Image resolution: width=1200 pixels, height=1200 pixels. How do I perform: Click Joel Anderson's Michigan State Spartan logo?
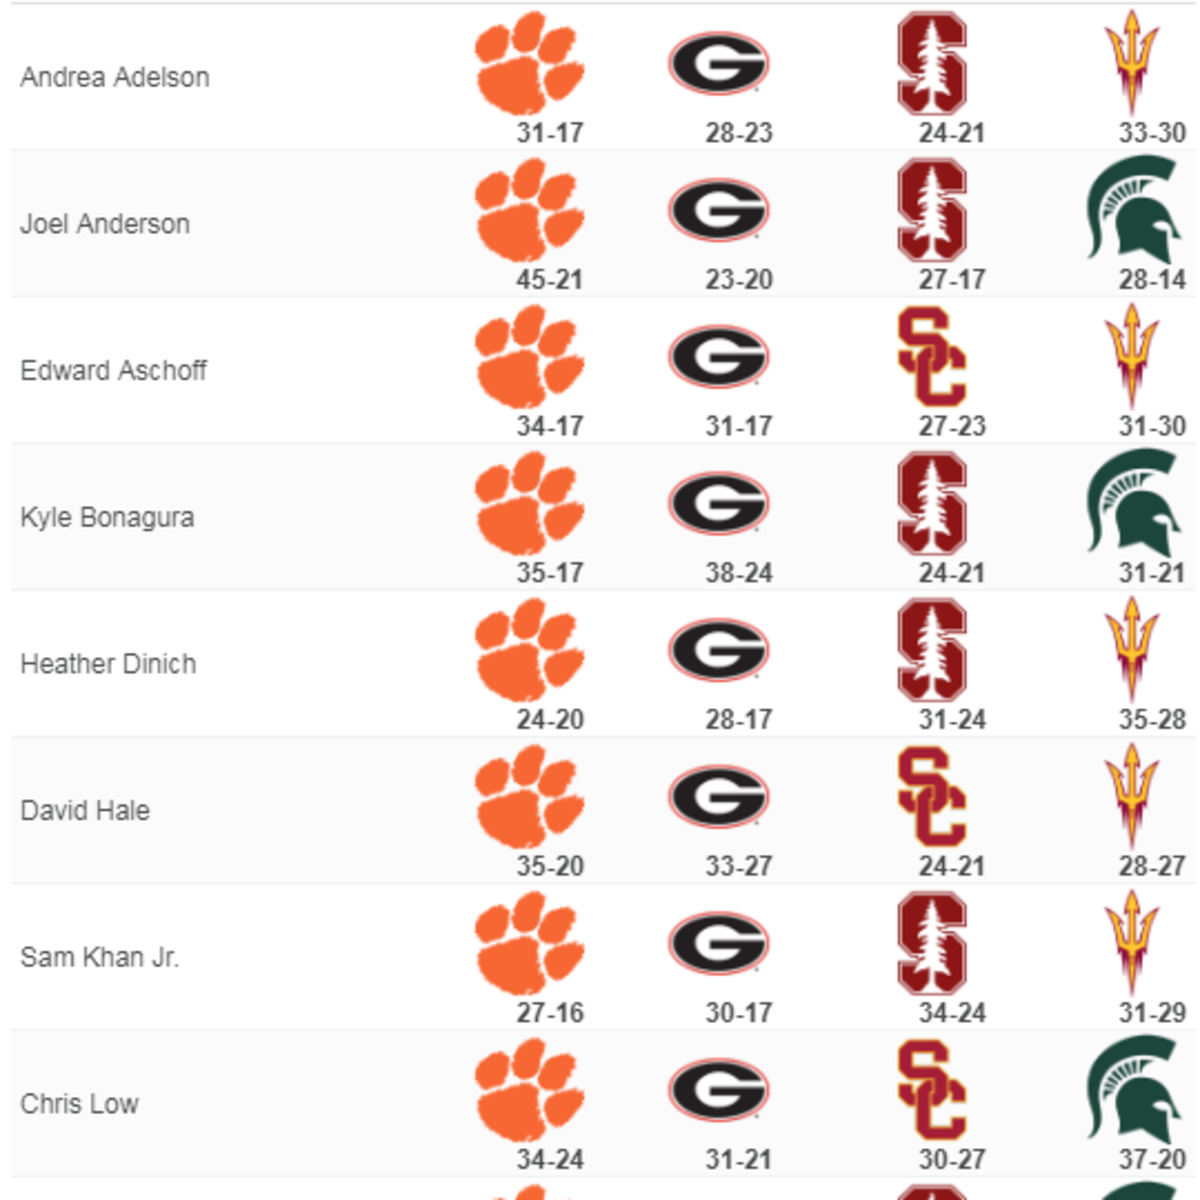(x=1132, y=210)
